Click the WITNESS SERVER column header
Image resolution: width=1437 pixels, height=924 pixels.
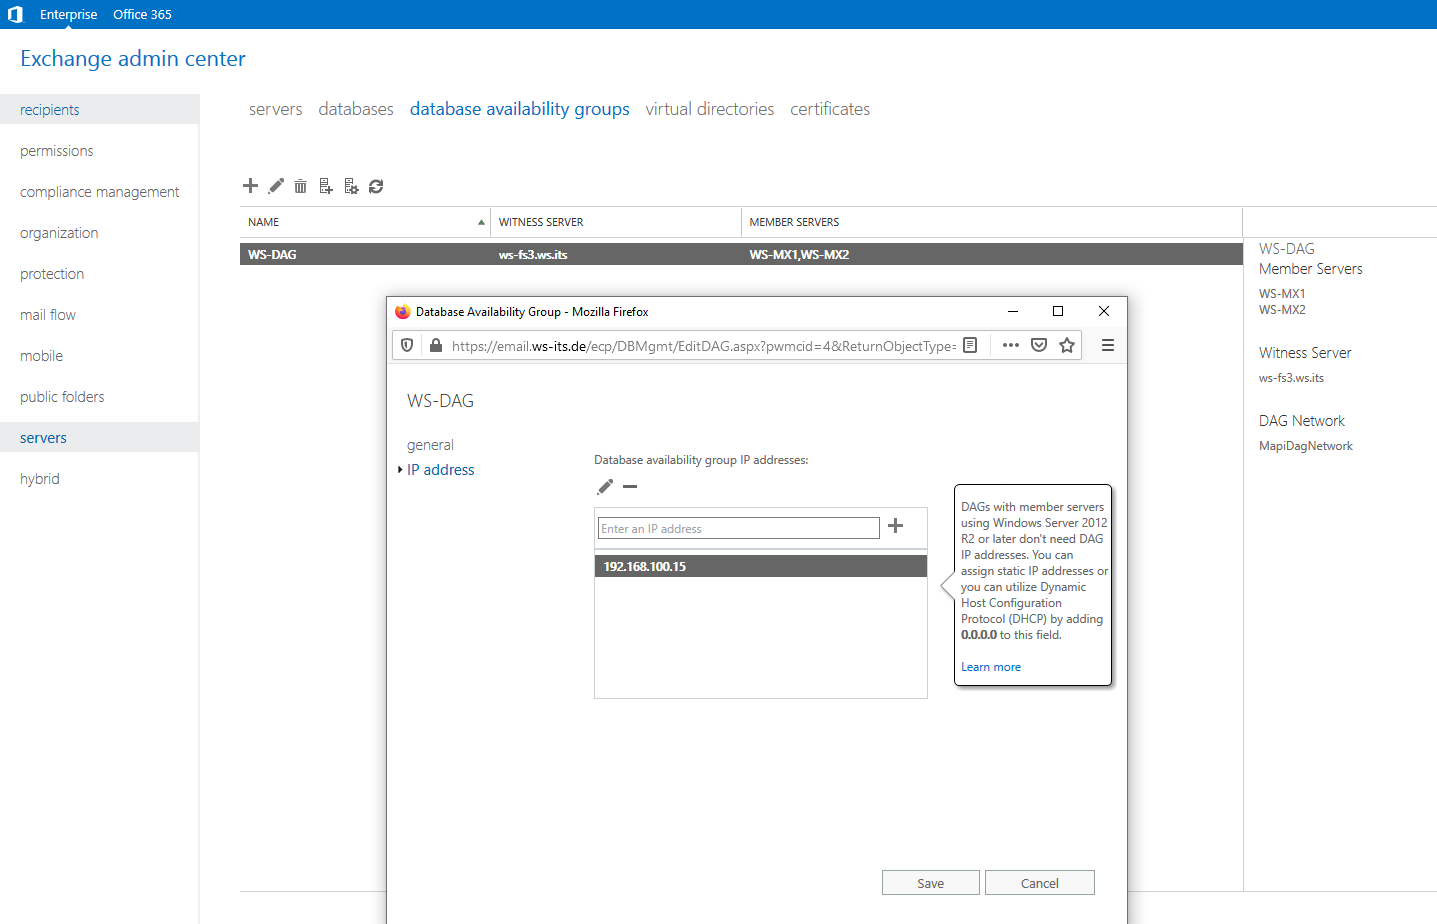(x=616, y=222)
